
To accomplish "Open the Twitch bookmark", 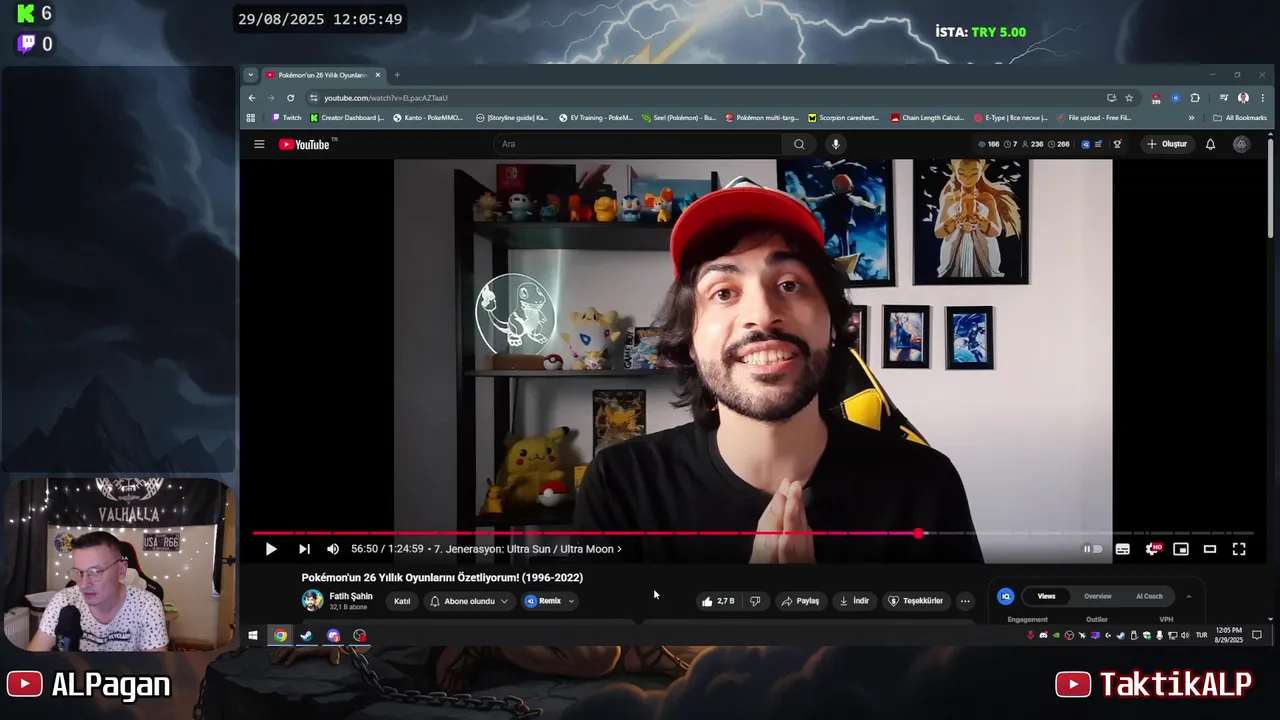I will coord(286,118).
